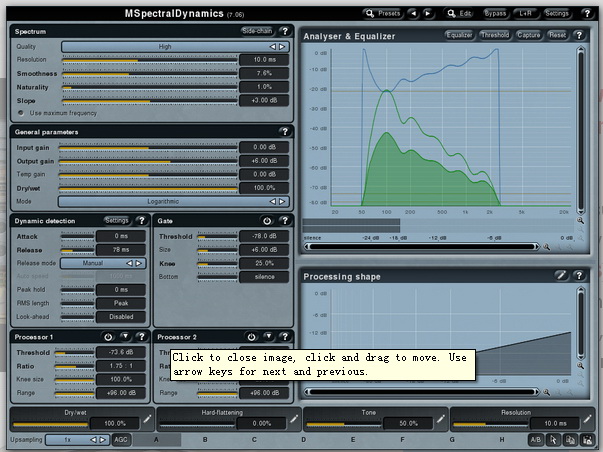Click the Capture button in analyser
This screenshot has height=452, width=603.
(528, 35)
